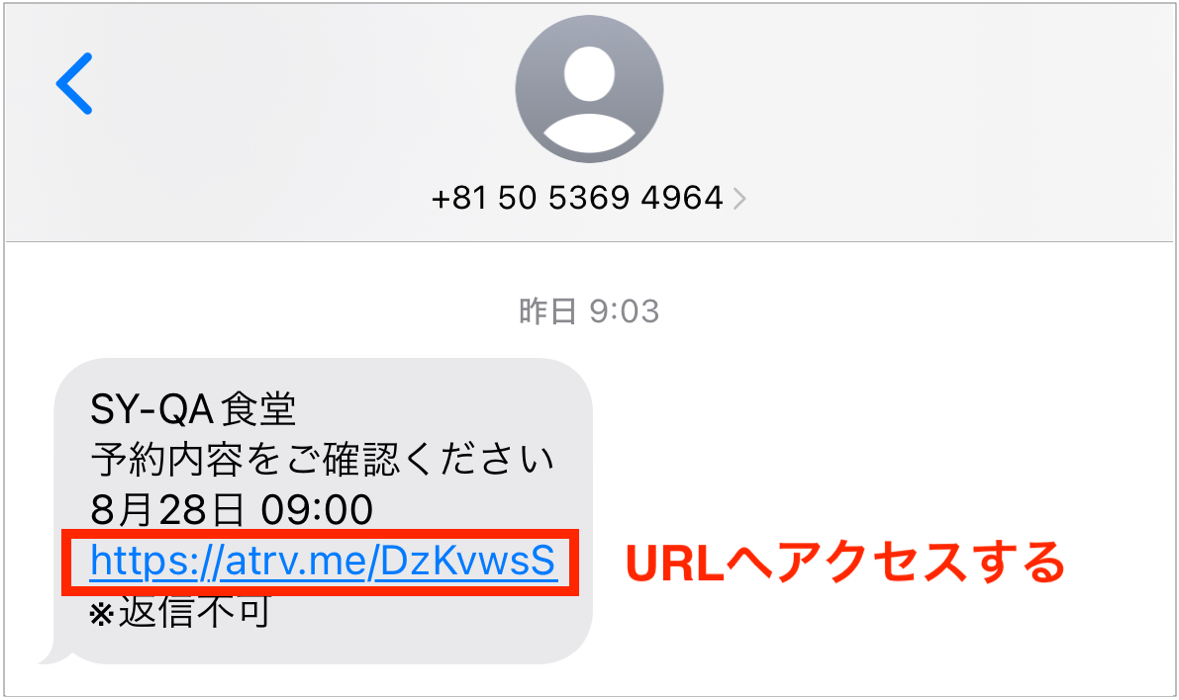Open the https://atrv.me/DzKvwsS link
The width and height of the screenshot is (1179, 700).
[323, 560]
